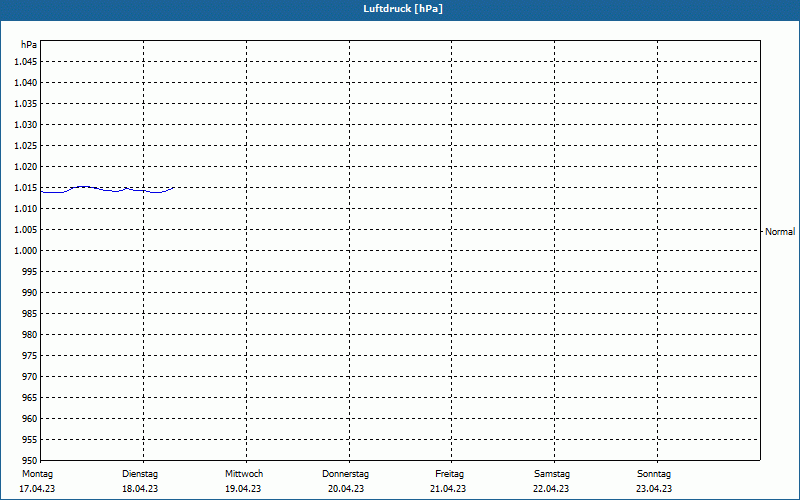Screen dimensions: 800x500
Task: Click the 1.045 axis value
Action: pos(26,62)
